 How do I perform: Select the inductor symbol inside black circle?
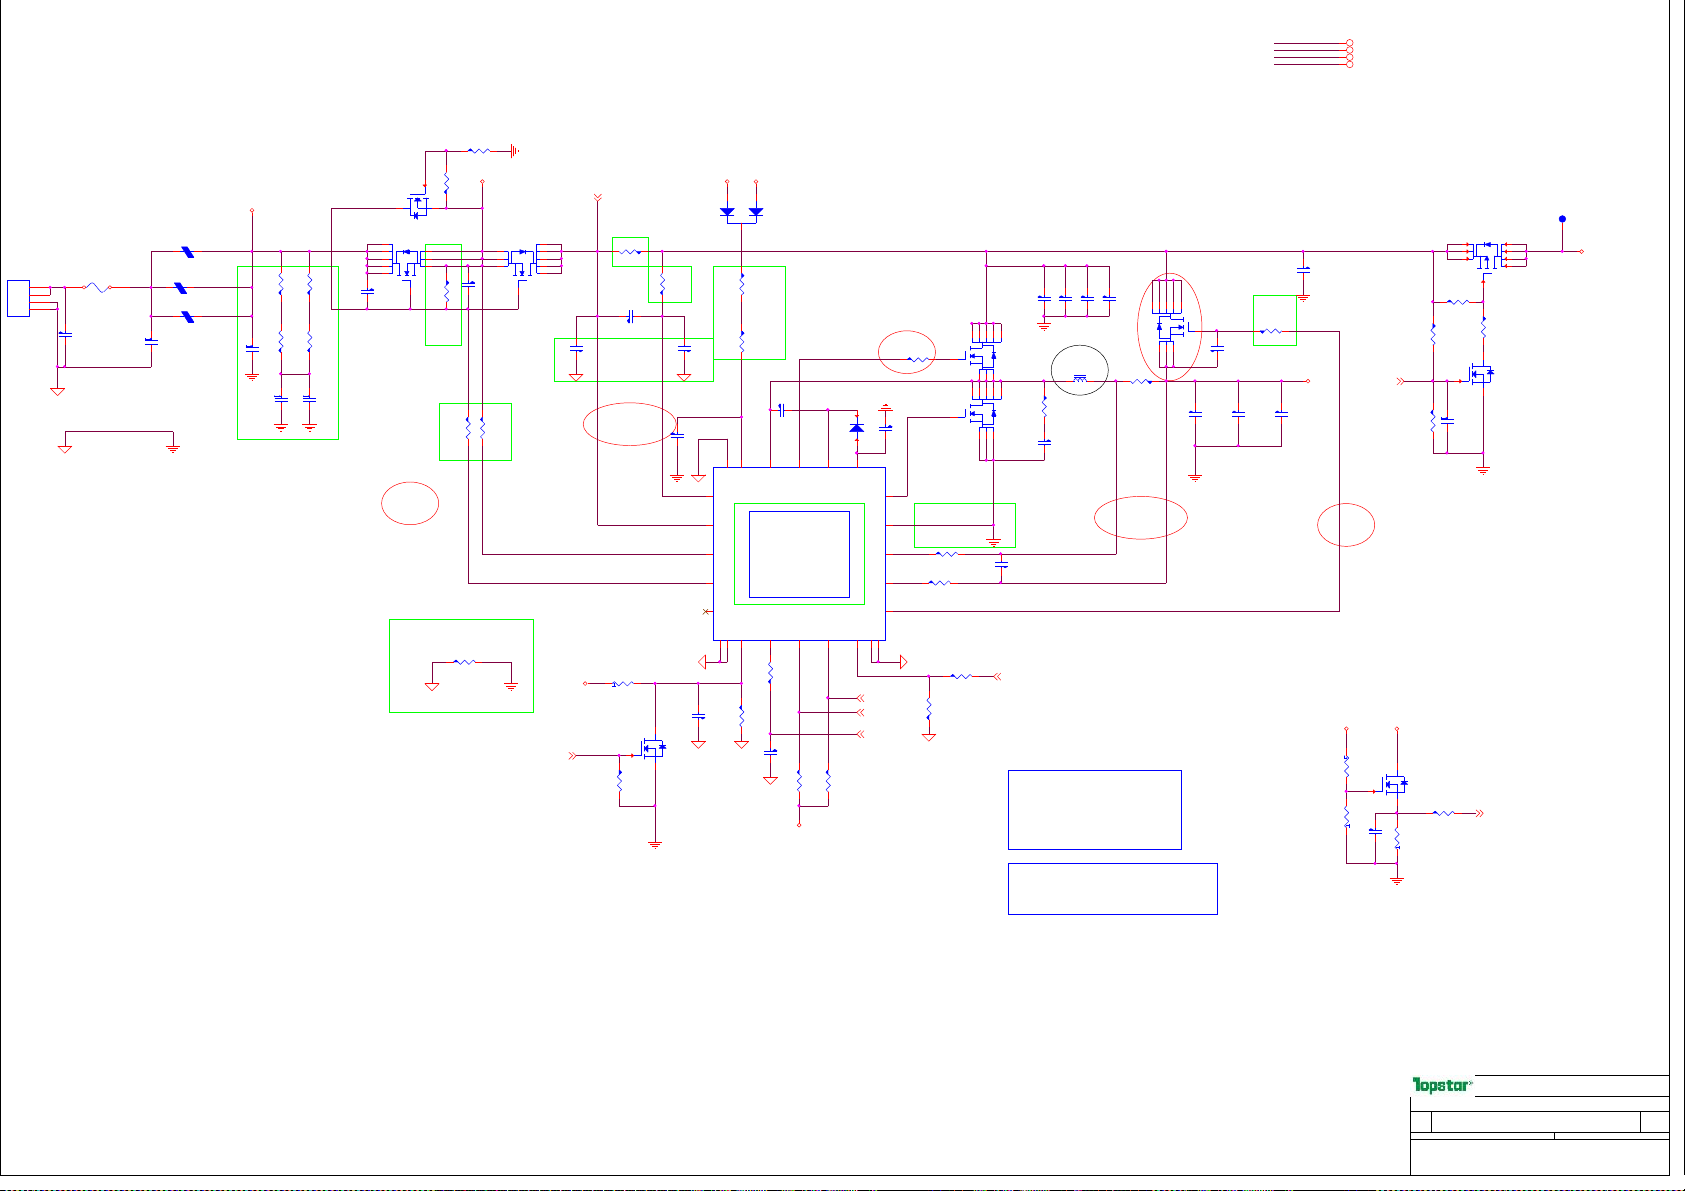click(x=1080, y=379)
